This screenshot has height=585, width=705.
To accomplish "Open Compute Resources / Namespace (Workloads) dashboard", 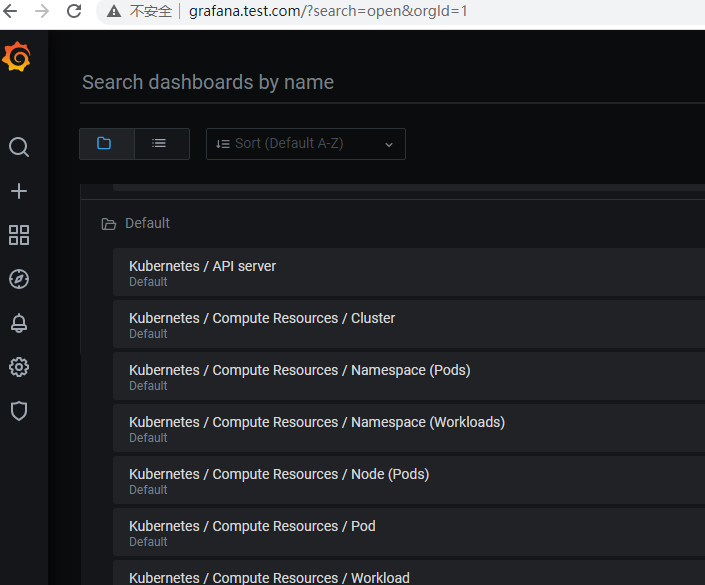I will point(409,428).
